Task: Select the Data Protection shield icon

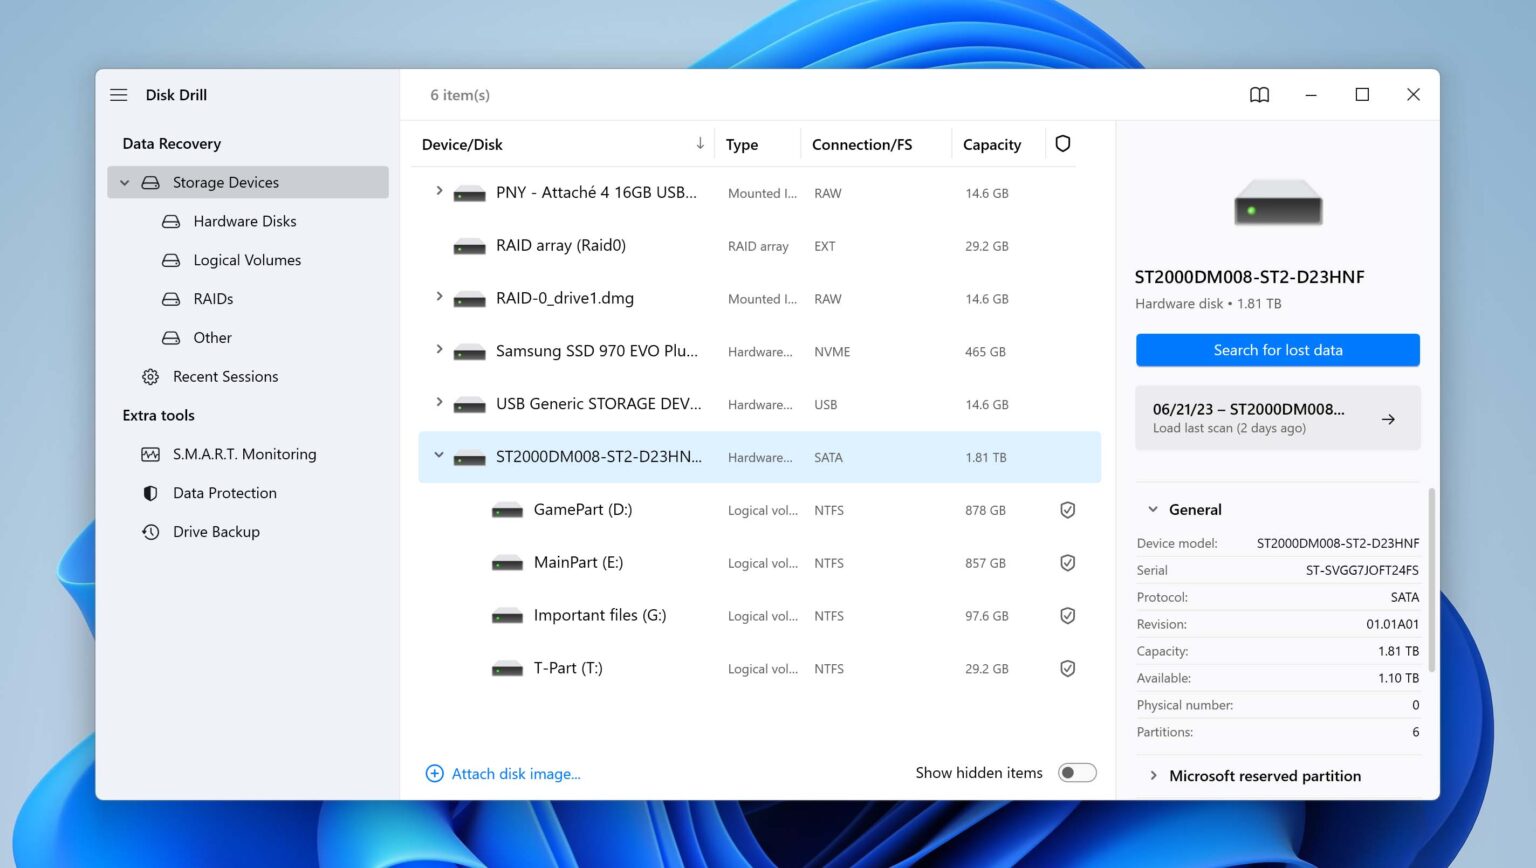Action: tap(150, 492)
